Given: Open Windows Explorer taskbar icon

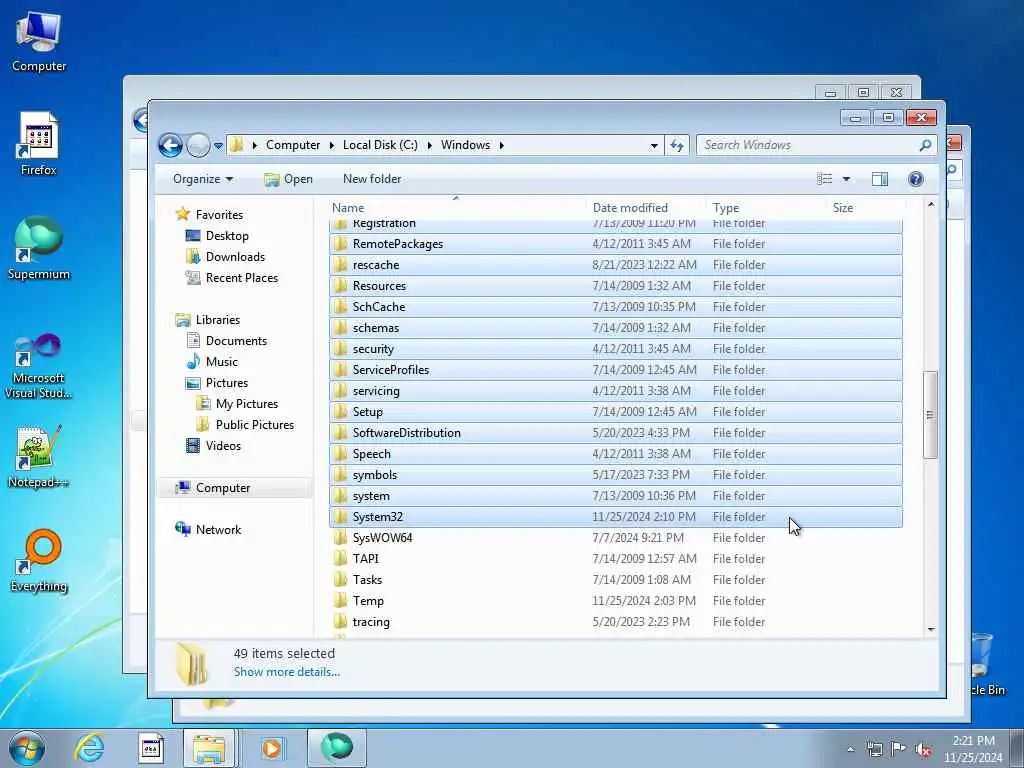Looking at the screenshot, I should 209,748.
